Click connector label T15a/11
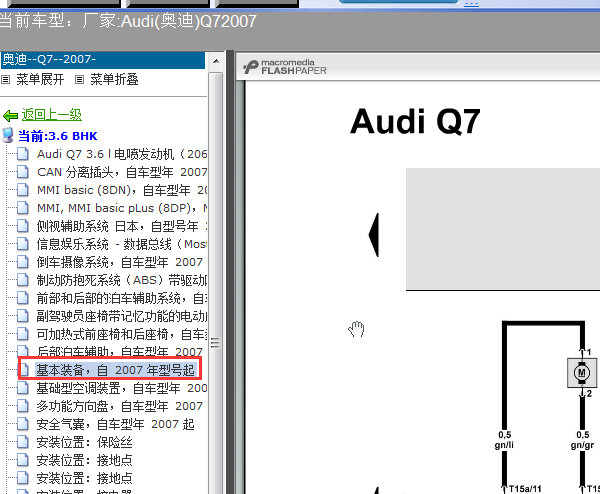The height and width of the screenshot is (494, 600). click(x=525, y=489)
